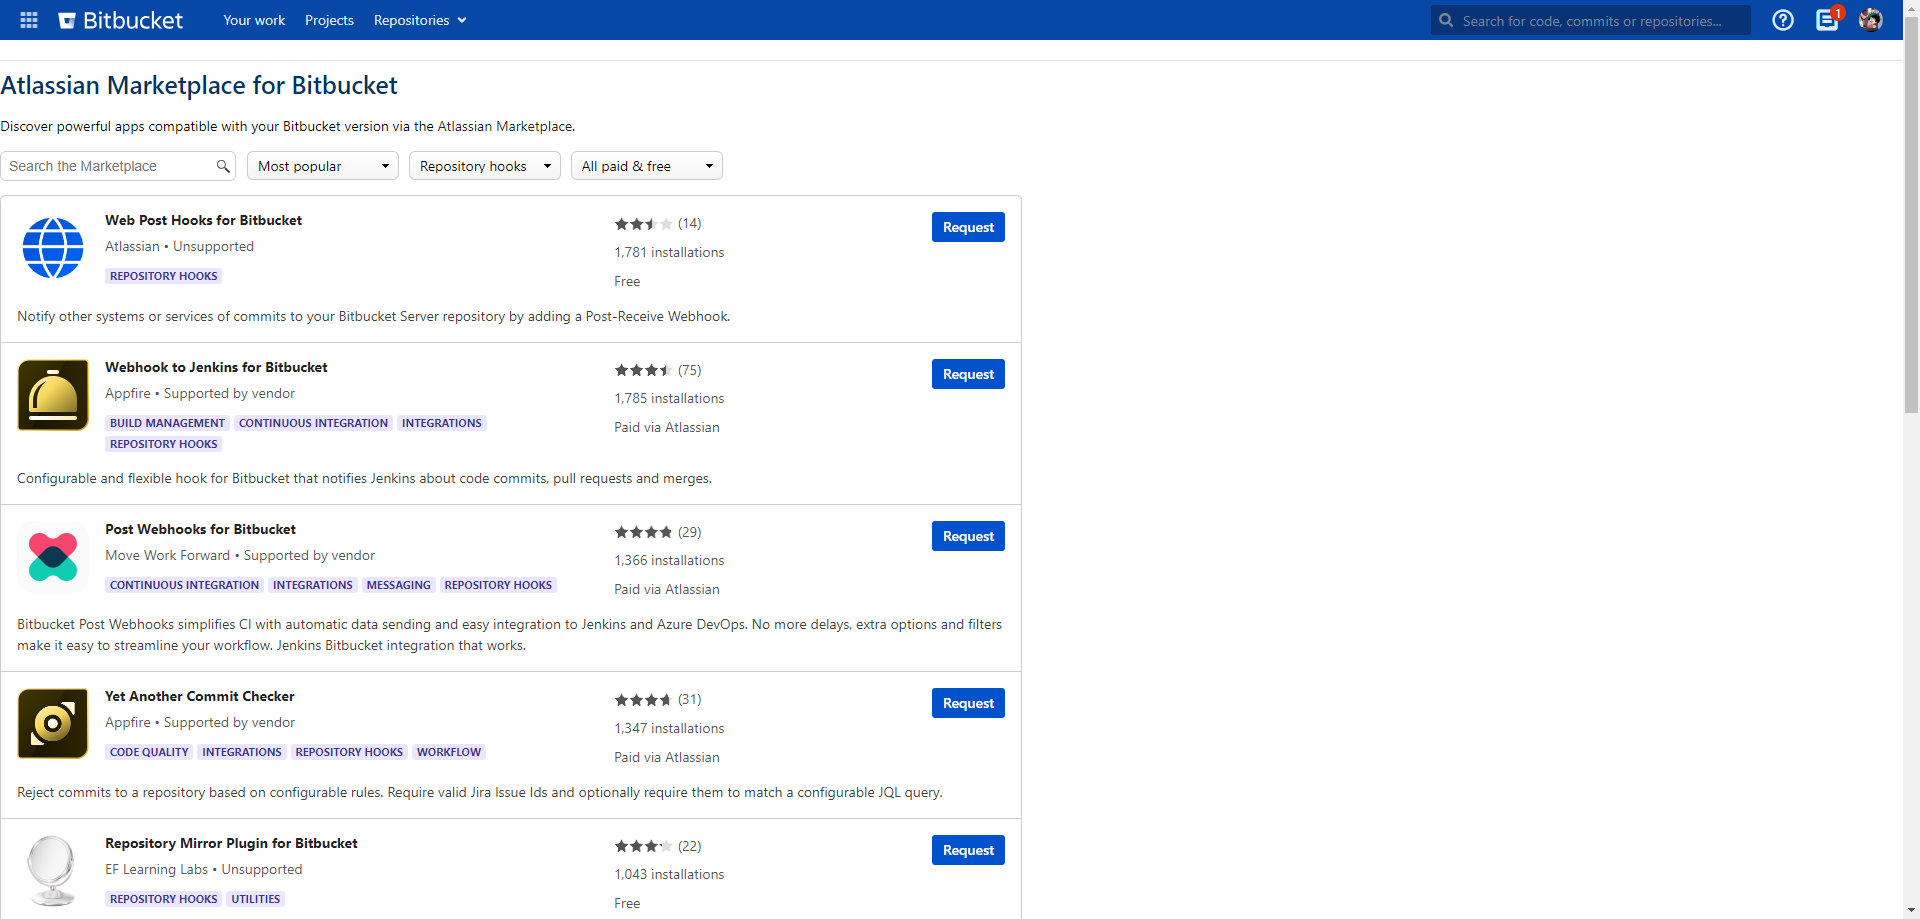Click Repository Hooks tag on Webhook to Jenkins
1920x919 pixels.
click(164, 444)
